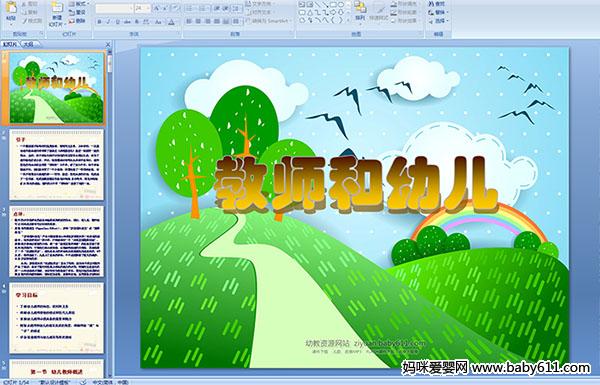The image size is (600, 385).
Task: Toggle Italic formatting in Font group
Action: coord(108,22)
